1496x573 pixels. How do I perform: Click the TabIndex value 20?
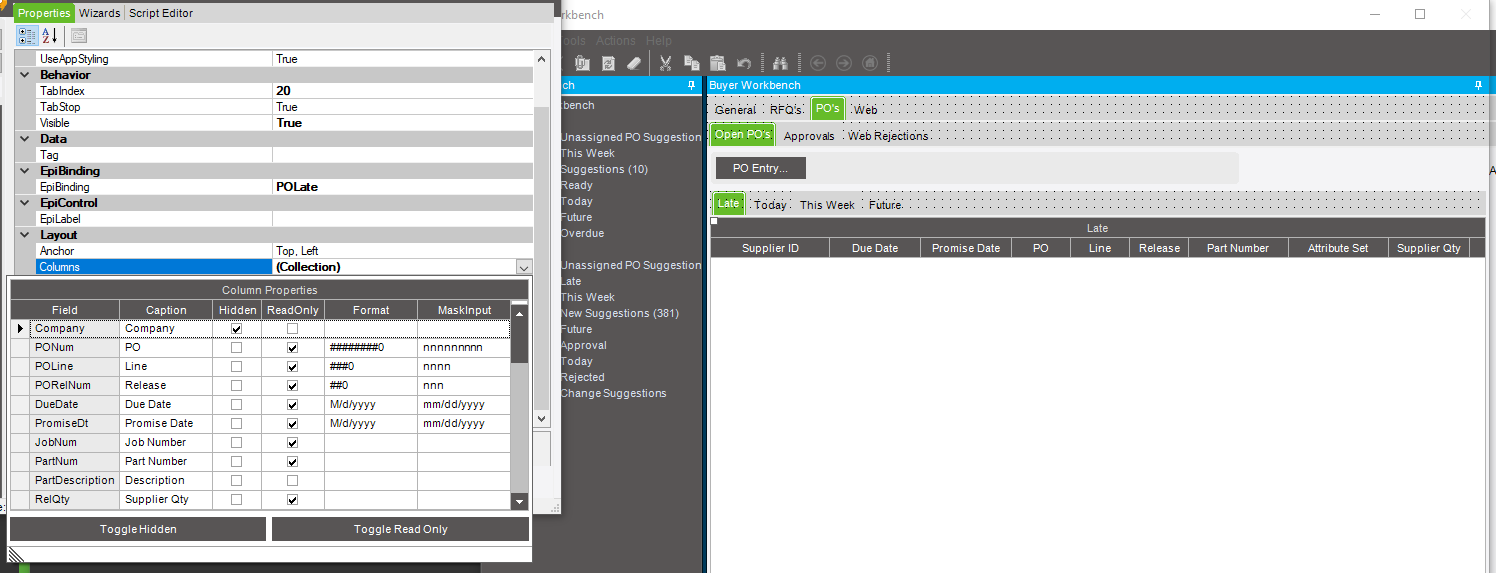tap(402, 91)
